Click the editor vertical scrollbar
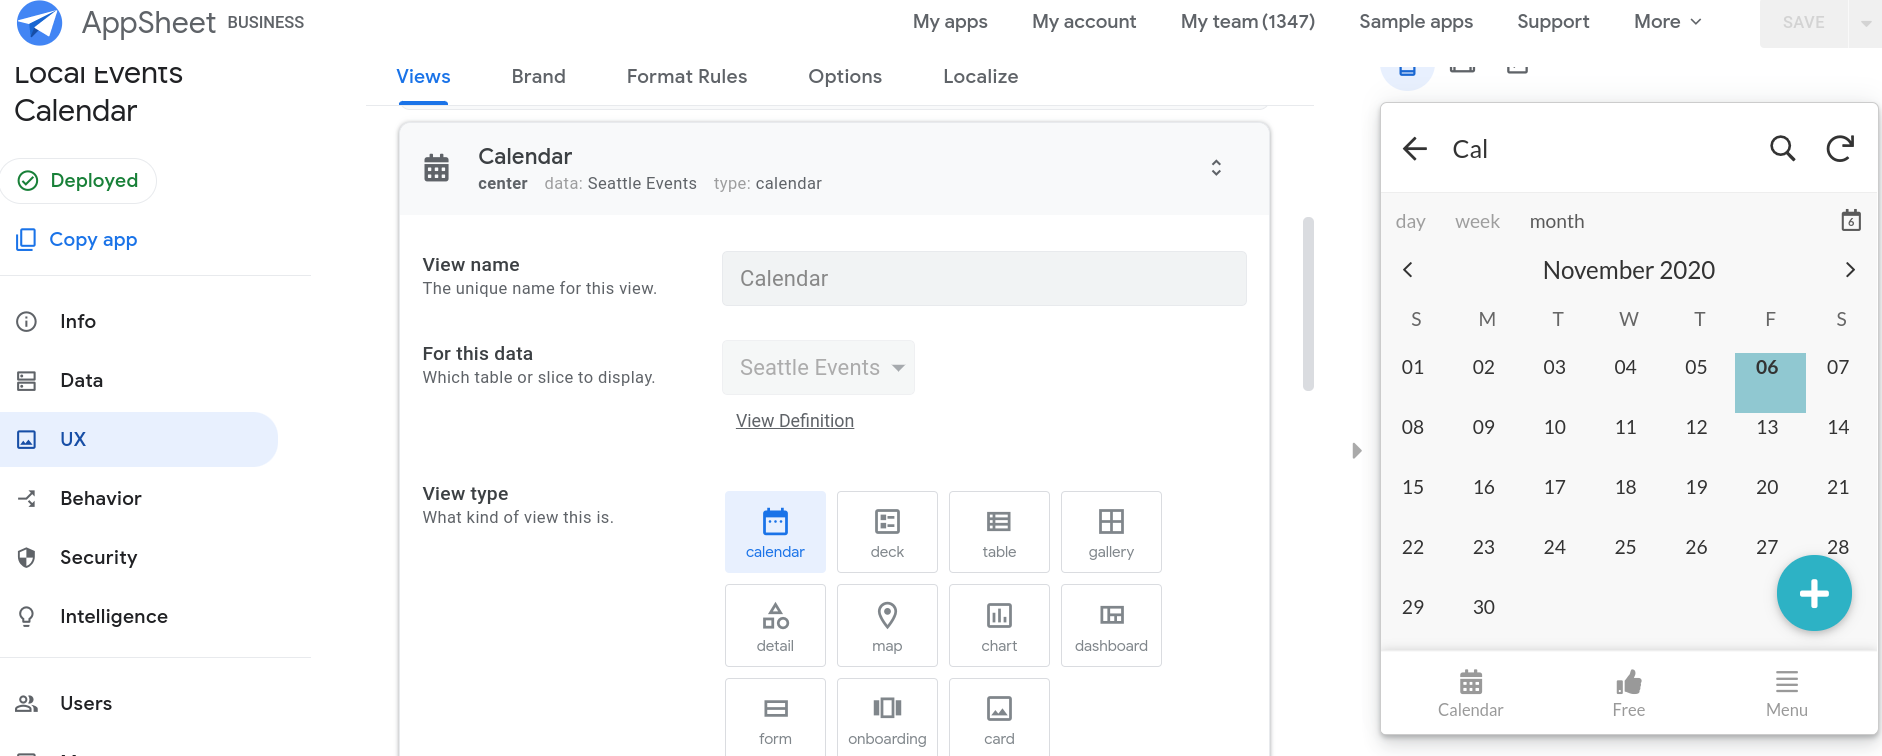The image size is (1882, 756). point(1308,304)
